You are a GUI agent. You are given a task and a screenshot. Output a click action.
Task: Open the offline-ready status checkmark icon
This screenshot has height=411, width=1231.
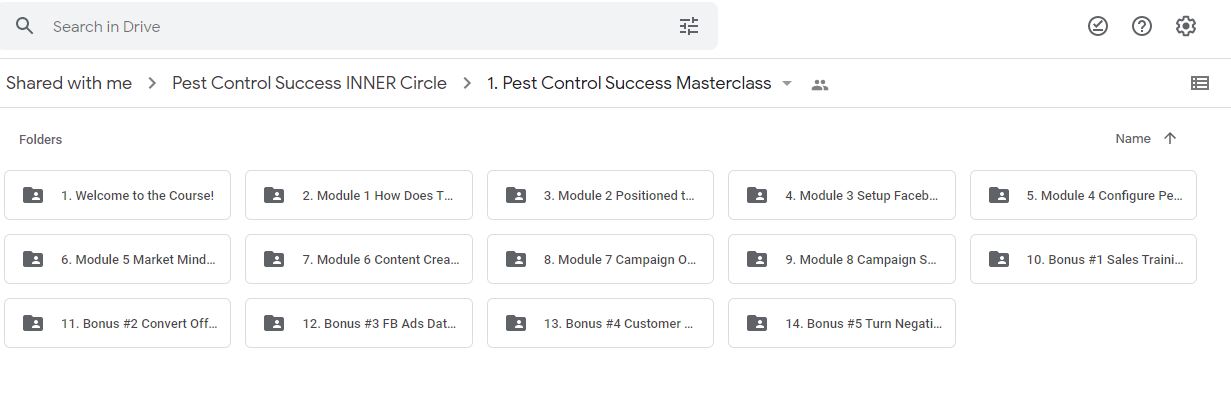click(1098, 26)
